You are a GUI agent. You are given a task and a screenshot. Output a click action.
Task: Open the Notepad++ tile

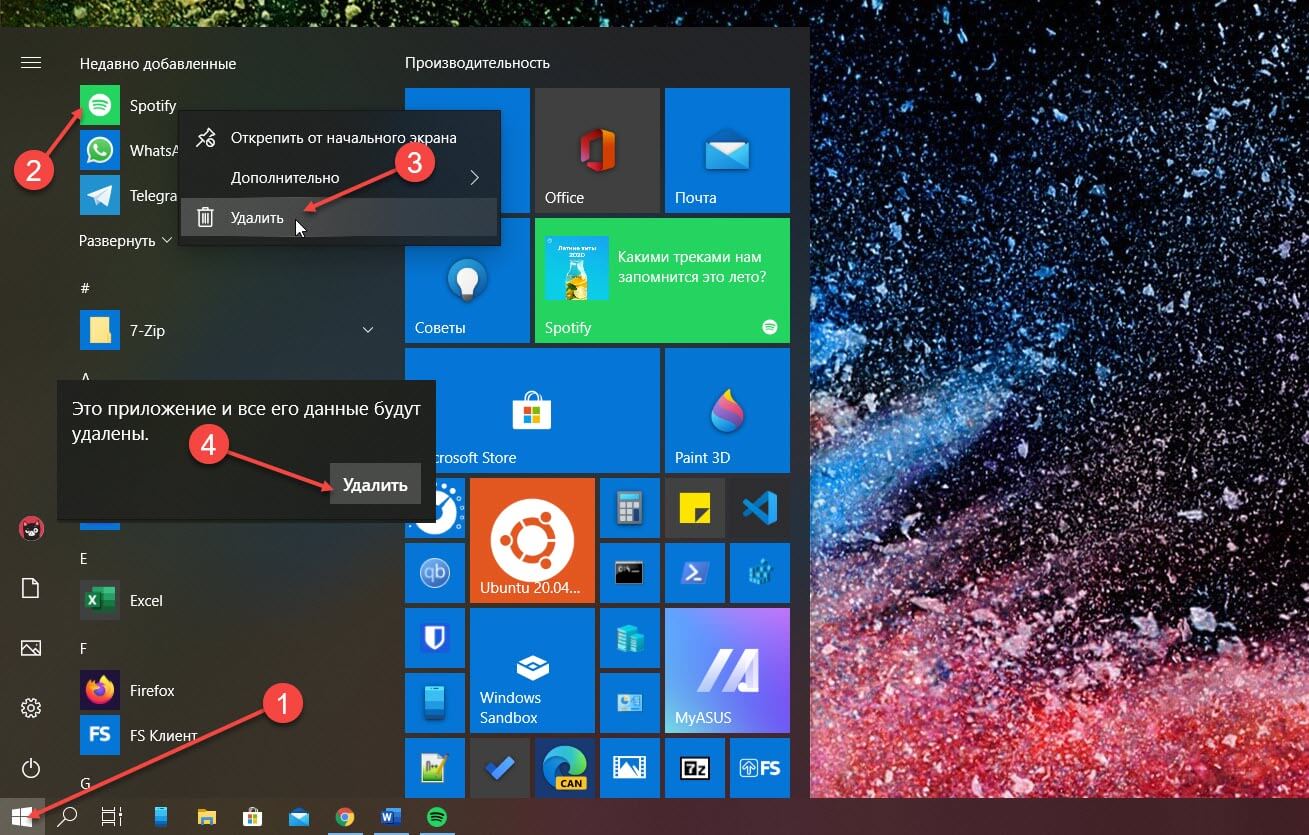435,768
